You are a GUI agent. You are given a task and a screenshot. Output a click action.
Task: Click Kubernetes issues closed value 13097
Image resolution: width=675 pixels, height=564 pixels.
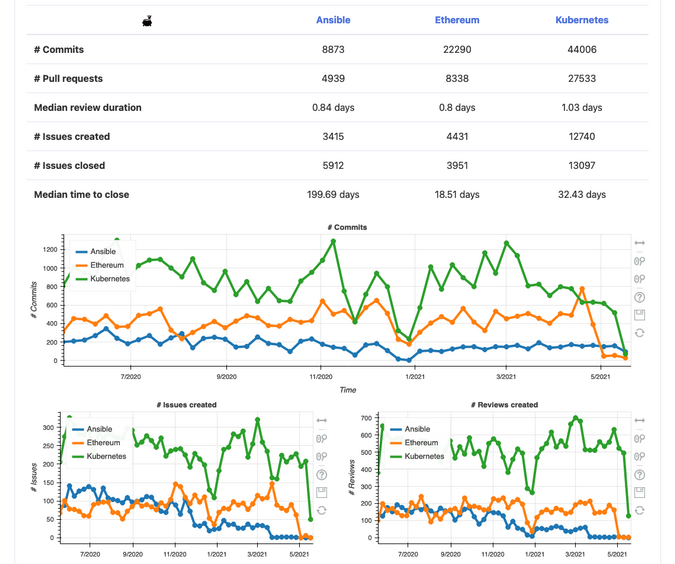coord(582,166)
